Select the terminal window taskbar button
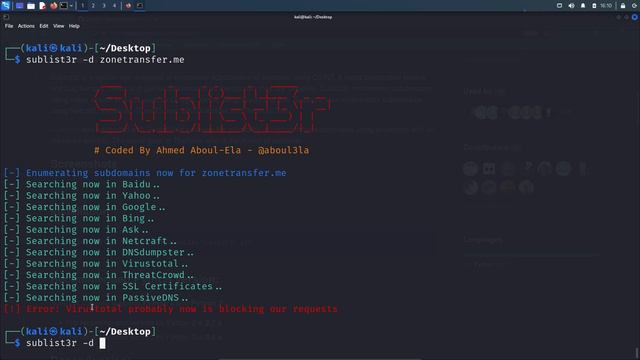Screen dimensions: 640x360 [x=140, y=6]
